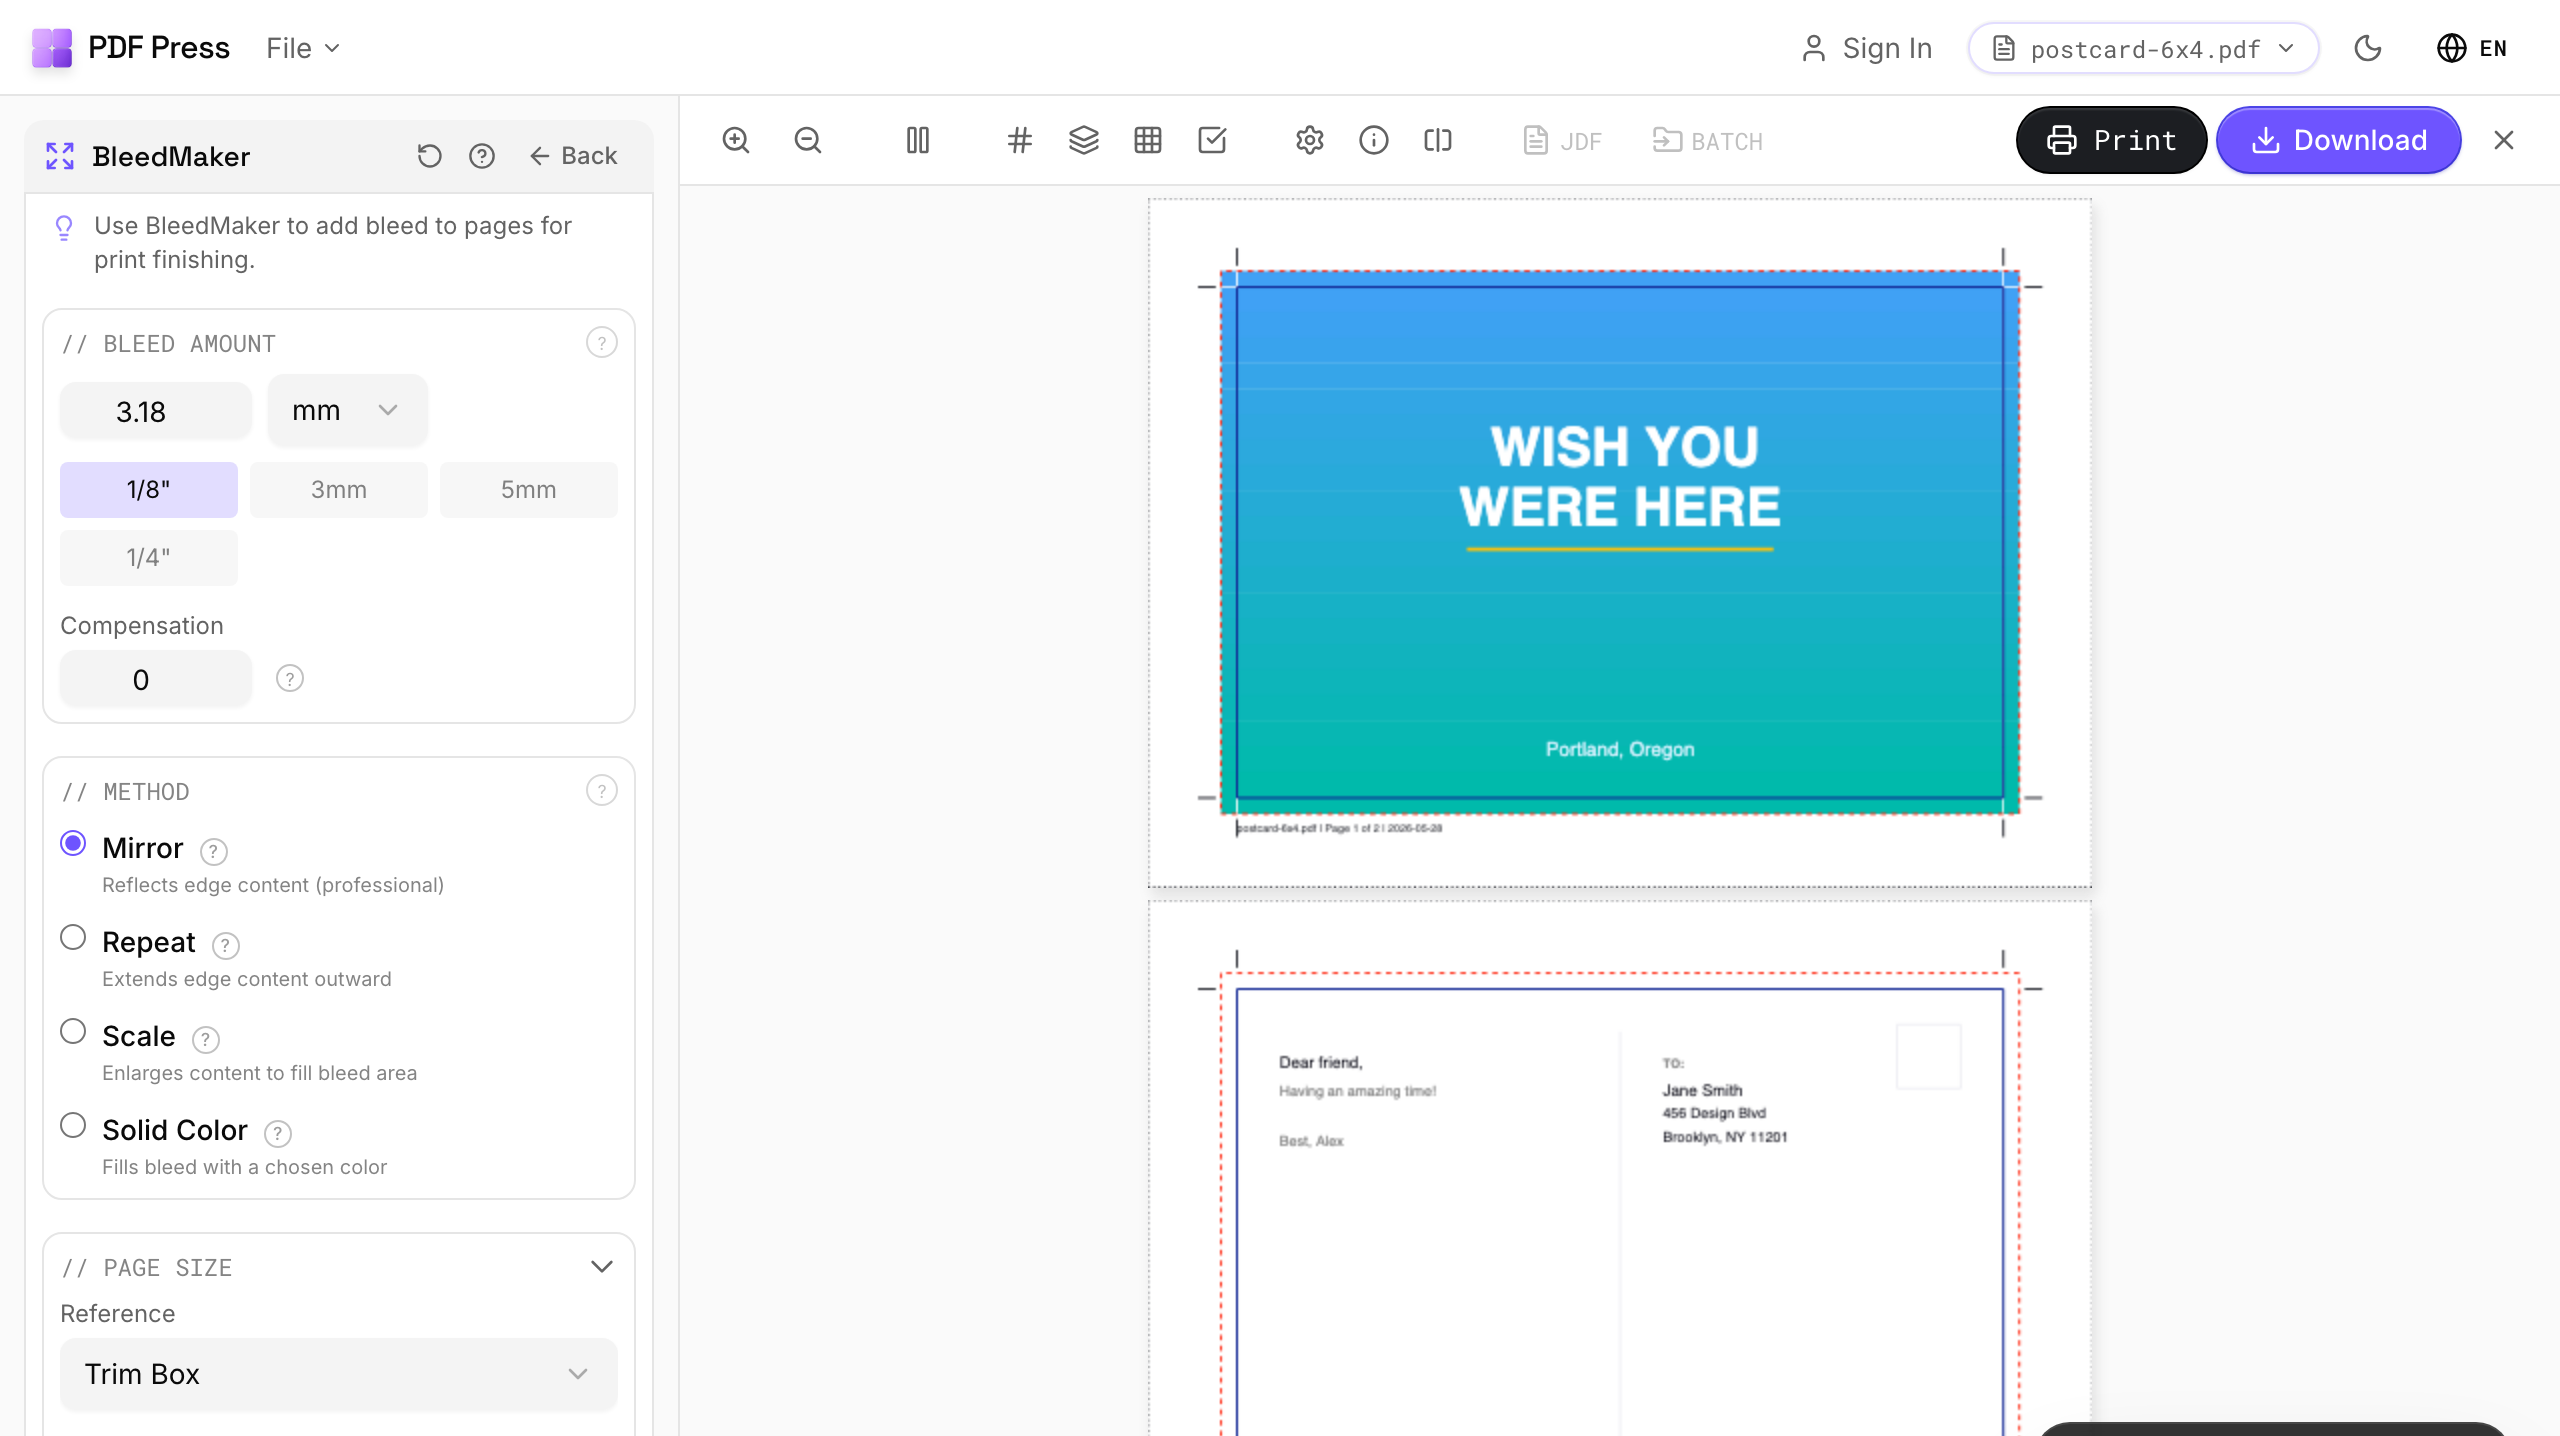Click Compensation help question icon
This screenshot has width=2560, height=1436.
pyautogui.click(x=290, y=679)
